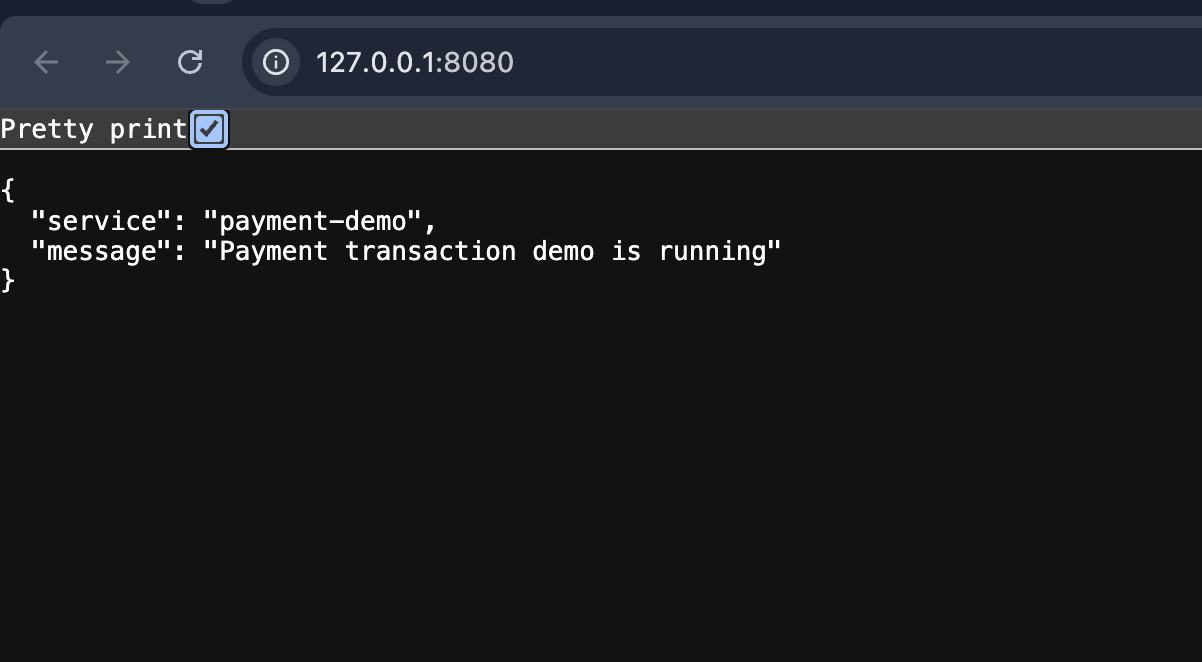Go back using the browser back arrow
The width and height of the screenshot is (1202, 662).
[46, 62]
